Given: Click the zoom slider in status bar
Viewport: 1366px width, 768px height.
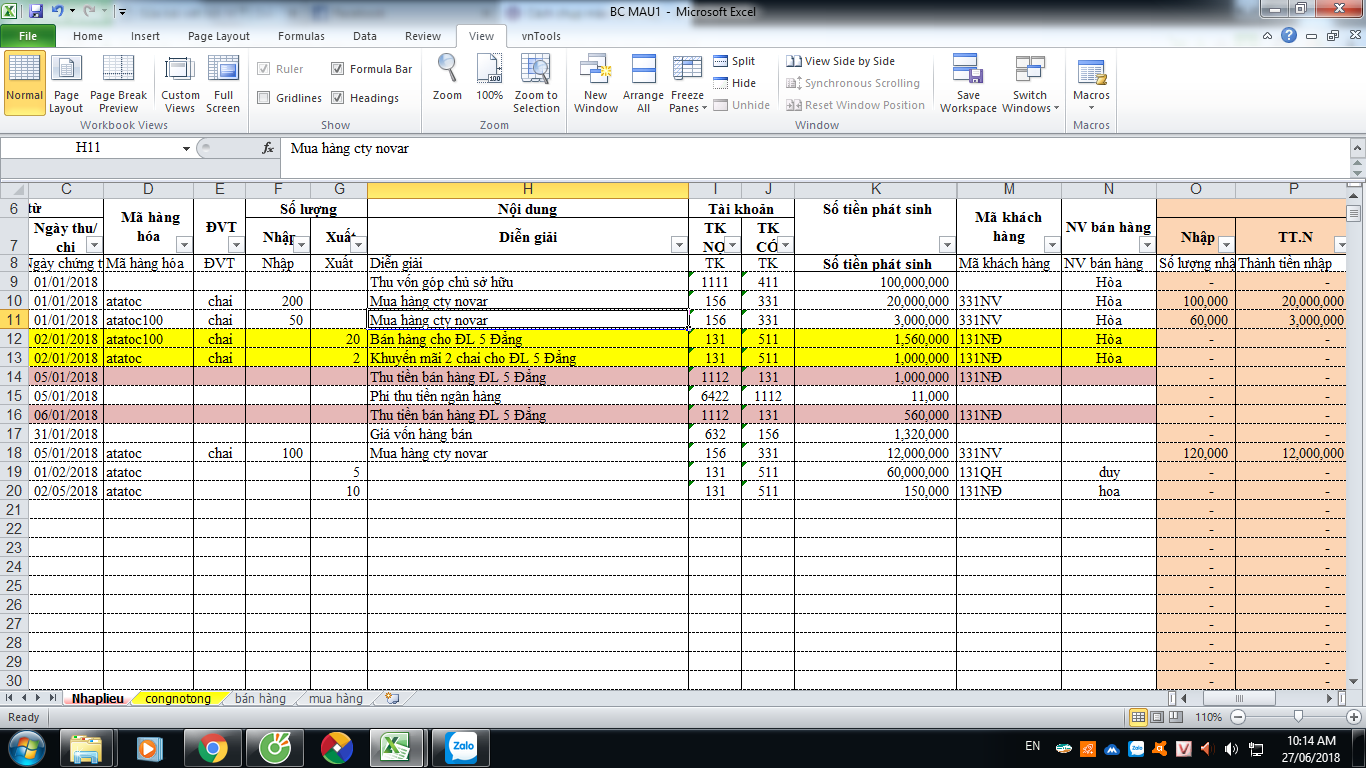Looking at the screenshot, I should tap(1298, 717).
